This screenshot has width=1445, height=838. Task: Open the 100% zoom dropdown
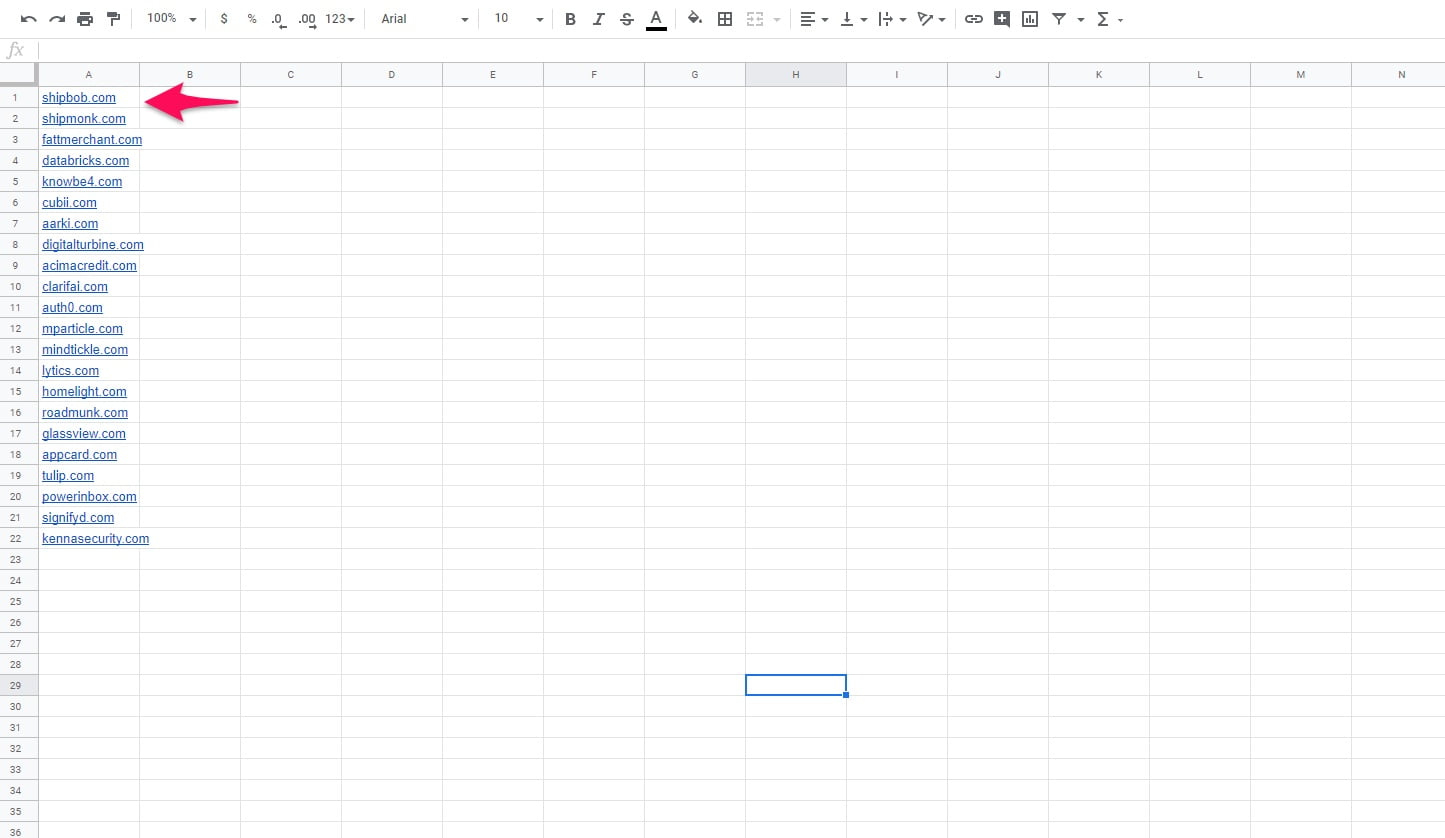[171, 19]
